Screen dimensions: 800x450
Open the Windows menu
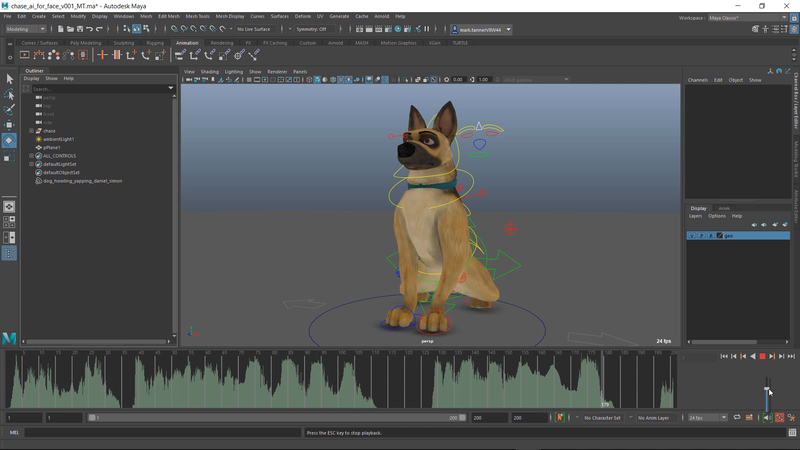point(123,16)
